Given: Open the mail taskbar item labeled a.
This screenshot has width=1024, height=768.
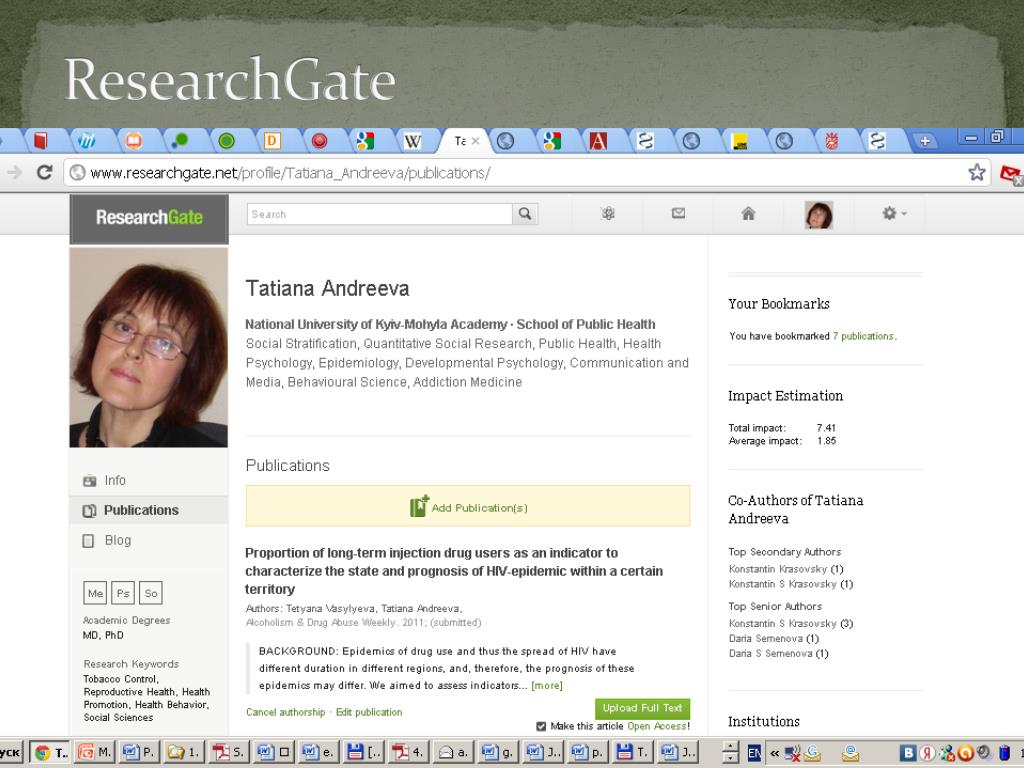Looking at the screenshot, I should click(x=453, y=752).
